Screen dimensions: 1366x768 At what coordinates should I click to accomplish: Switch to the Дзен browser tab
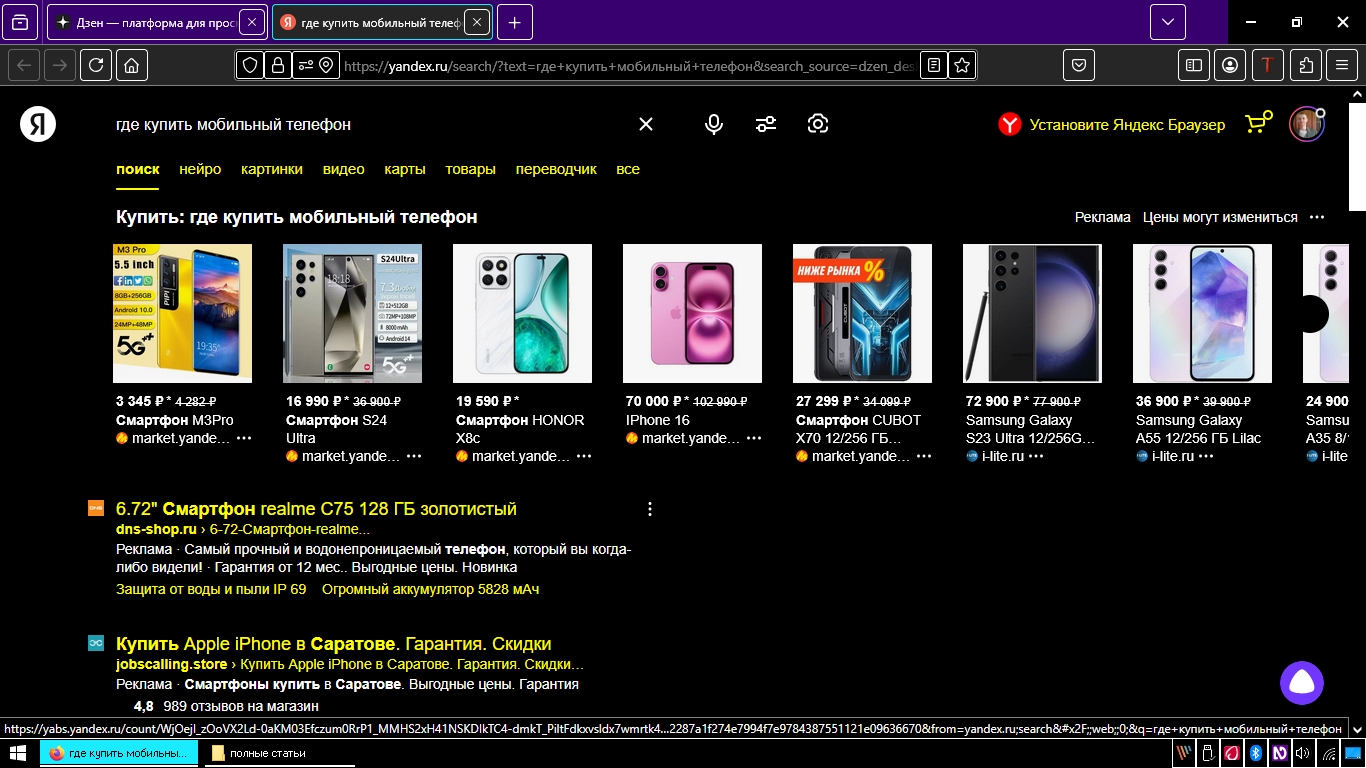158,22
